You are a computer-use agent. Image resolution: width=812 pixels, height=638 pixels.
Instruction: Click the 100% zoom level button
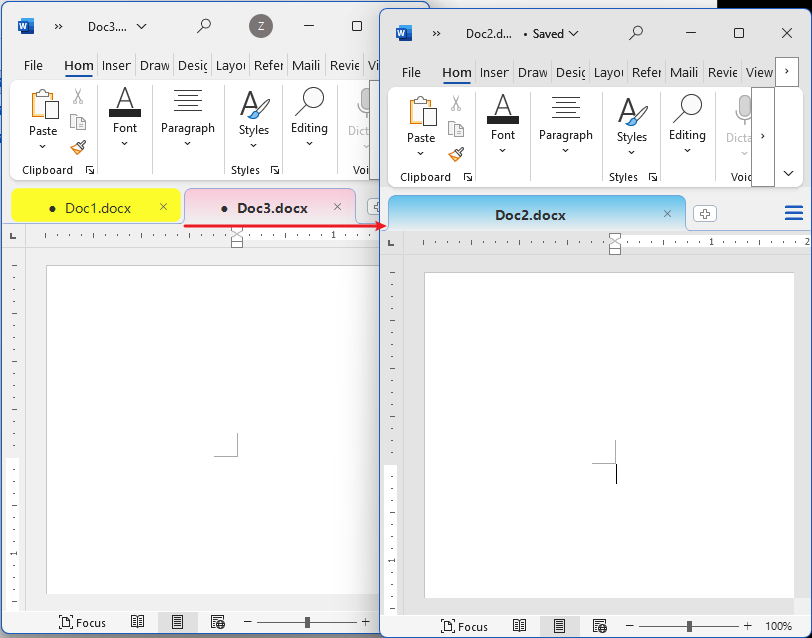(x=778, y=626)
